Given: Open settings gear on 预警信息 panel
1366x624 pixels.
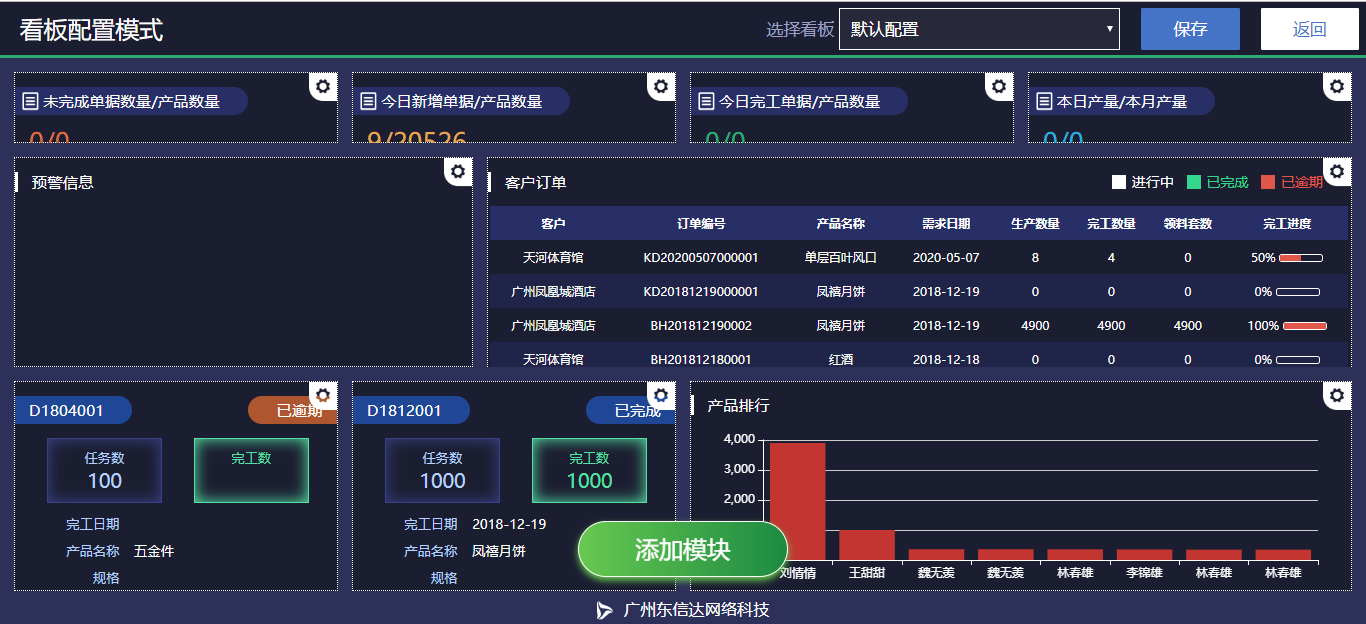Looking at the screenshot, I should (x=458, y=171).
